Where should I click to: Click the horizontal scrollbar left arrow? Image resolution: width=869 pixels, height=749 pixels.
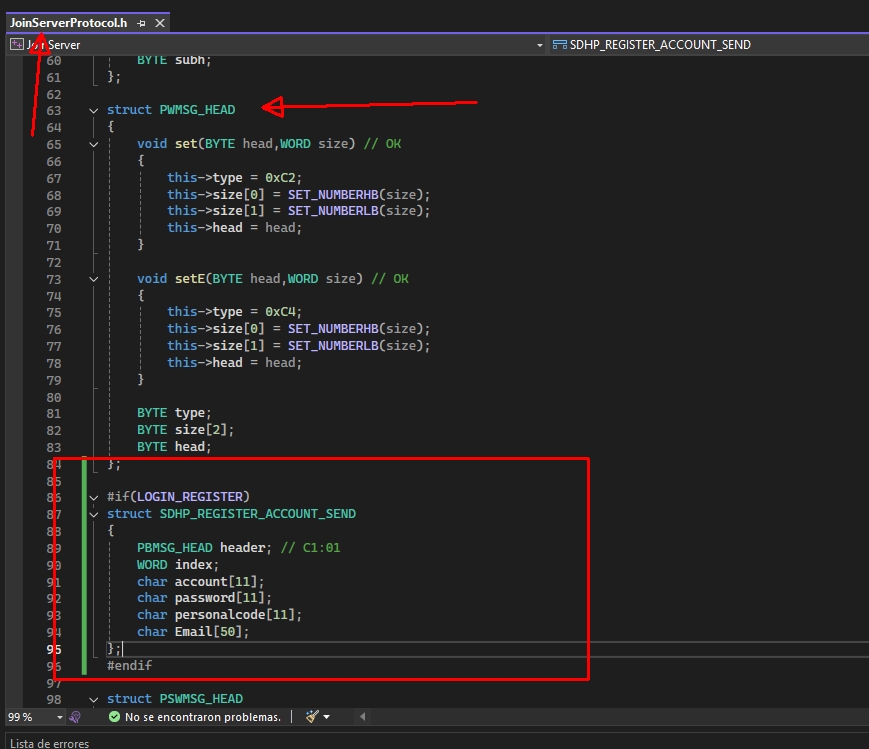point(362,717)
